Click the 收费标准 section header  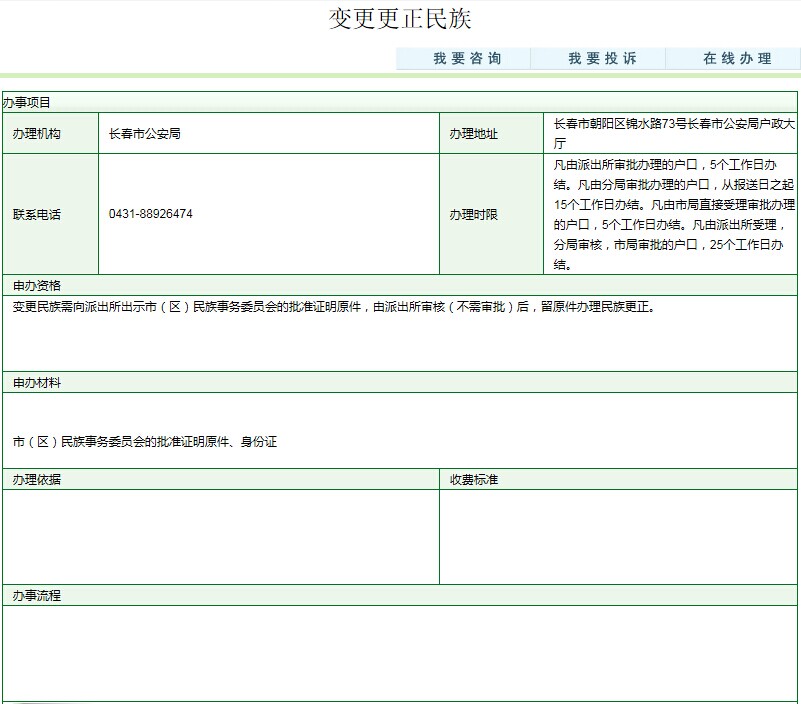[619, 479]
